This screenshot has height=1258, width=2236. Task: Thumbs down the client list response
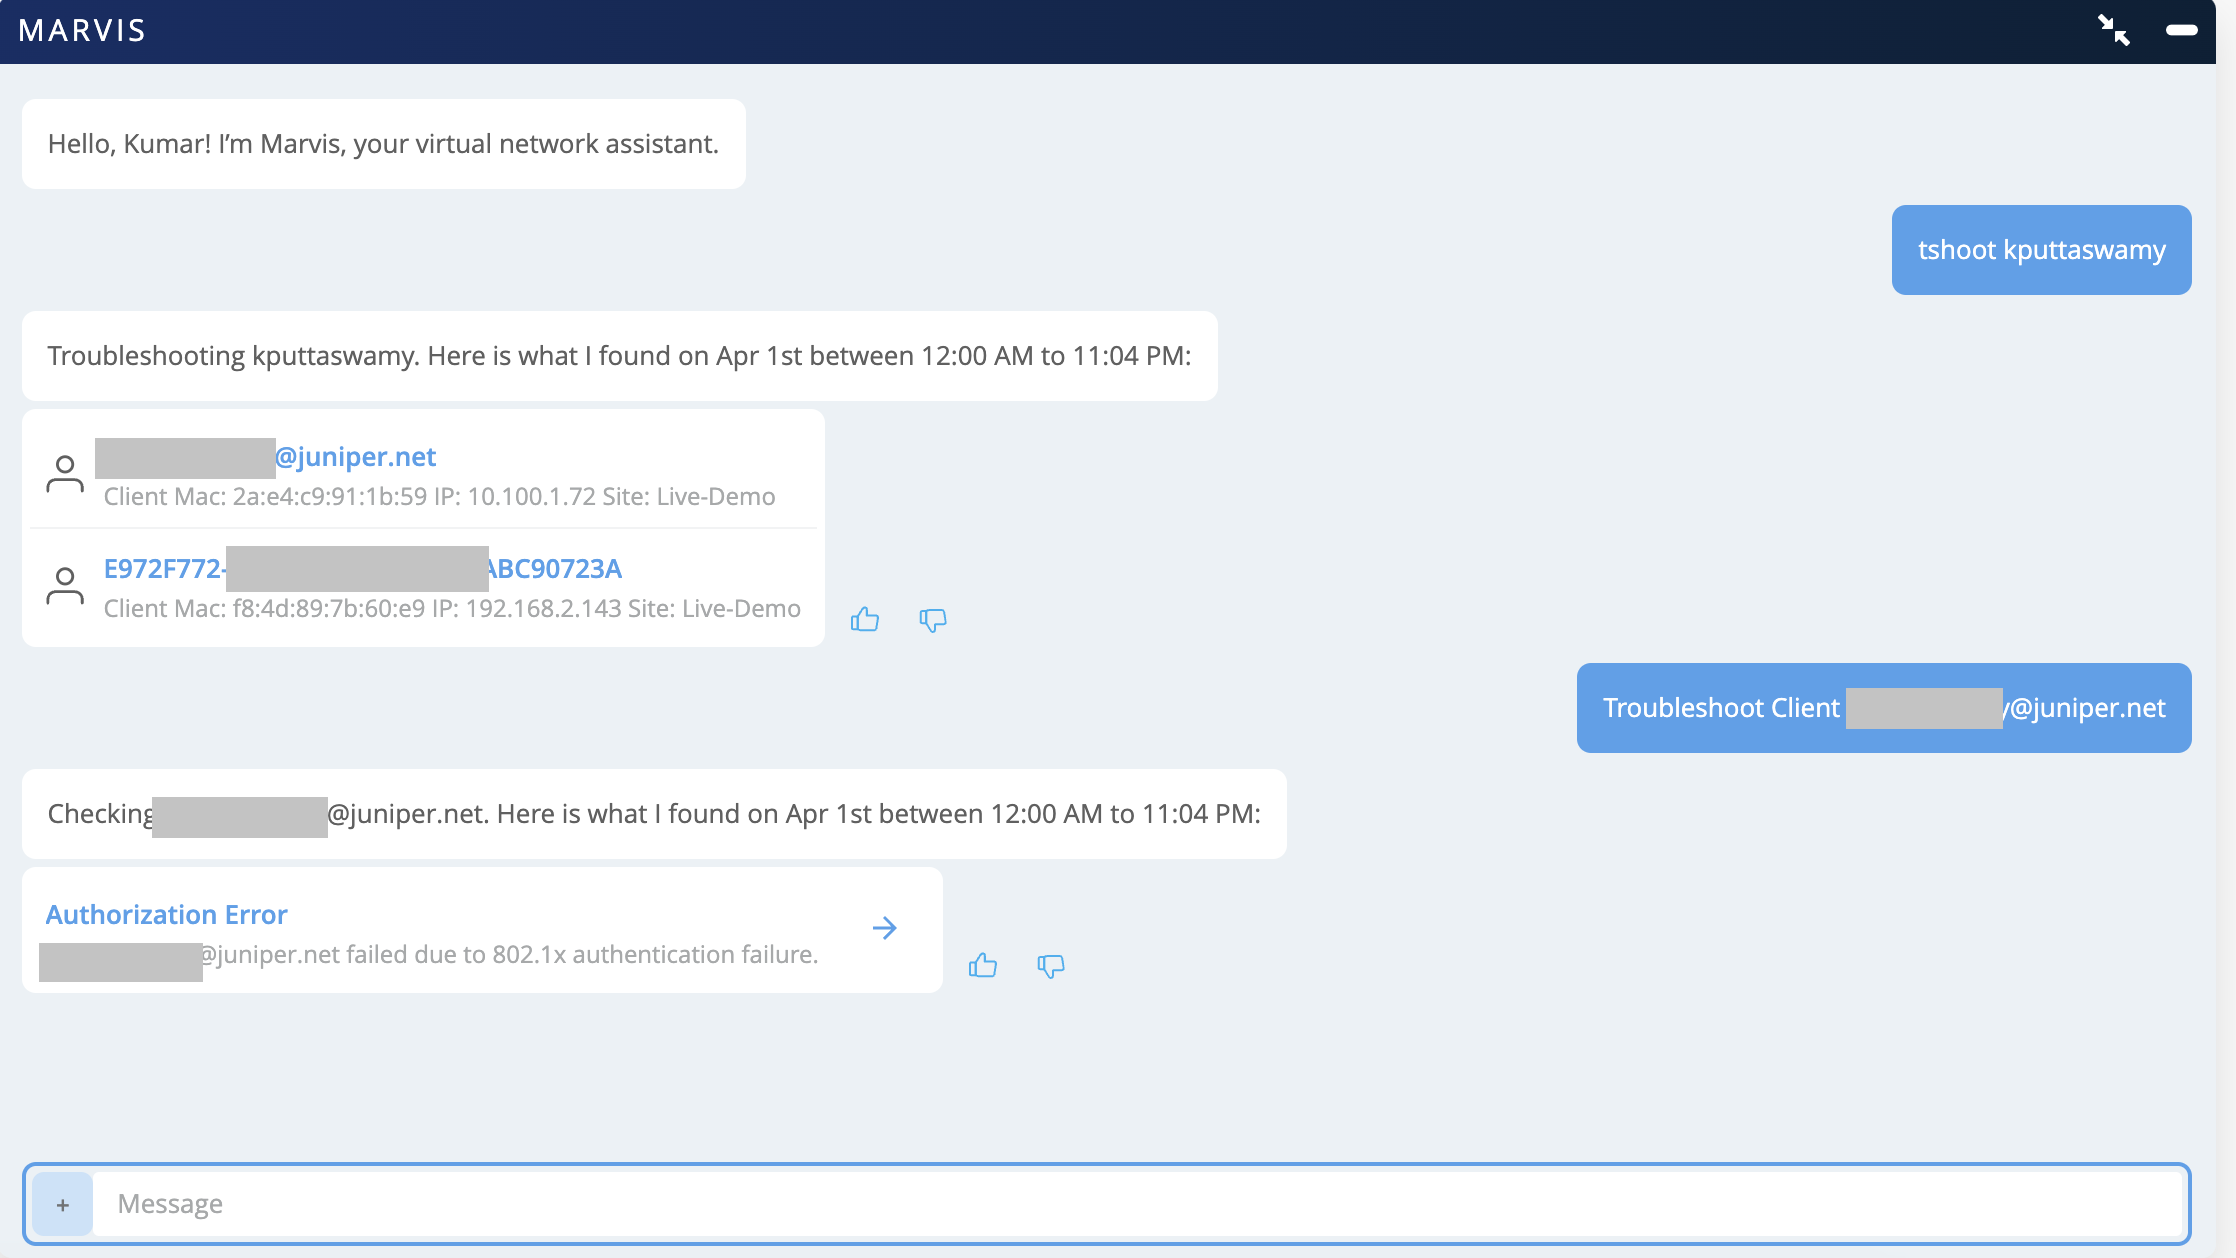coord(932,620)
